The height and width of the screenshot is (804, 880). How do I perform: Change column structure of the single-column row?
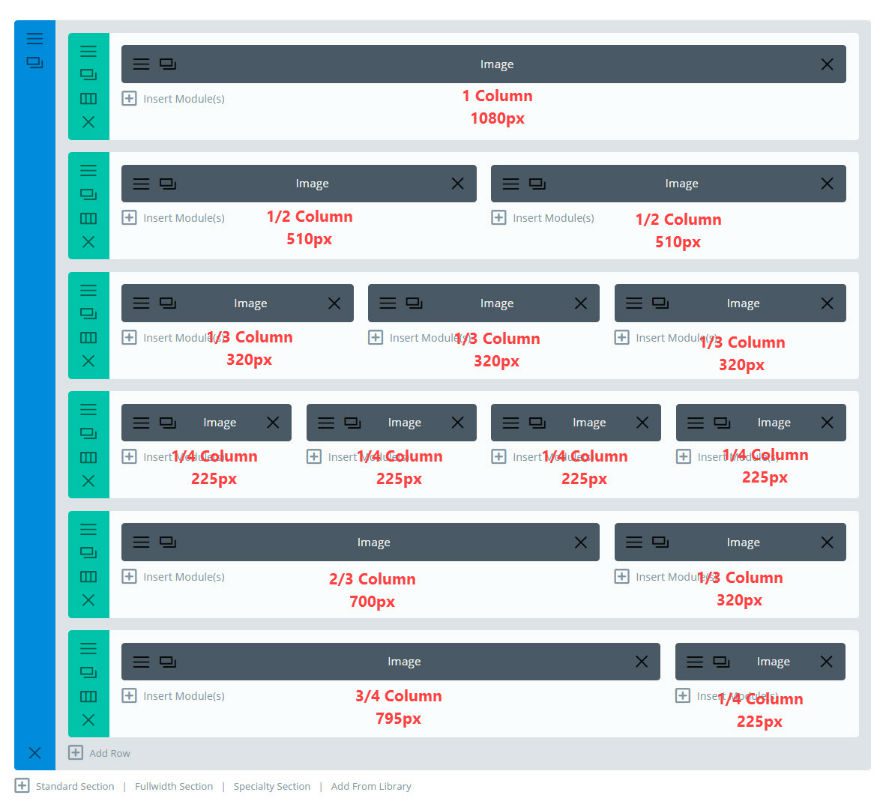click(88, 98)
